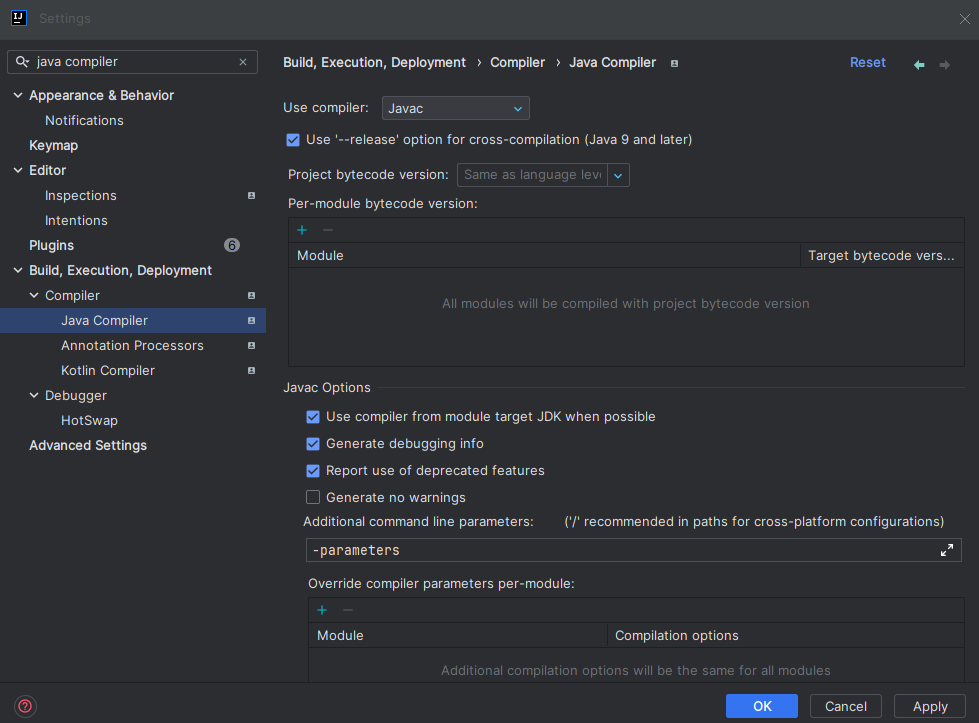Toggle Use compiler from module target JDK
This screenshot has width=979, height=723.
tap(313, 417)
